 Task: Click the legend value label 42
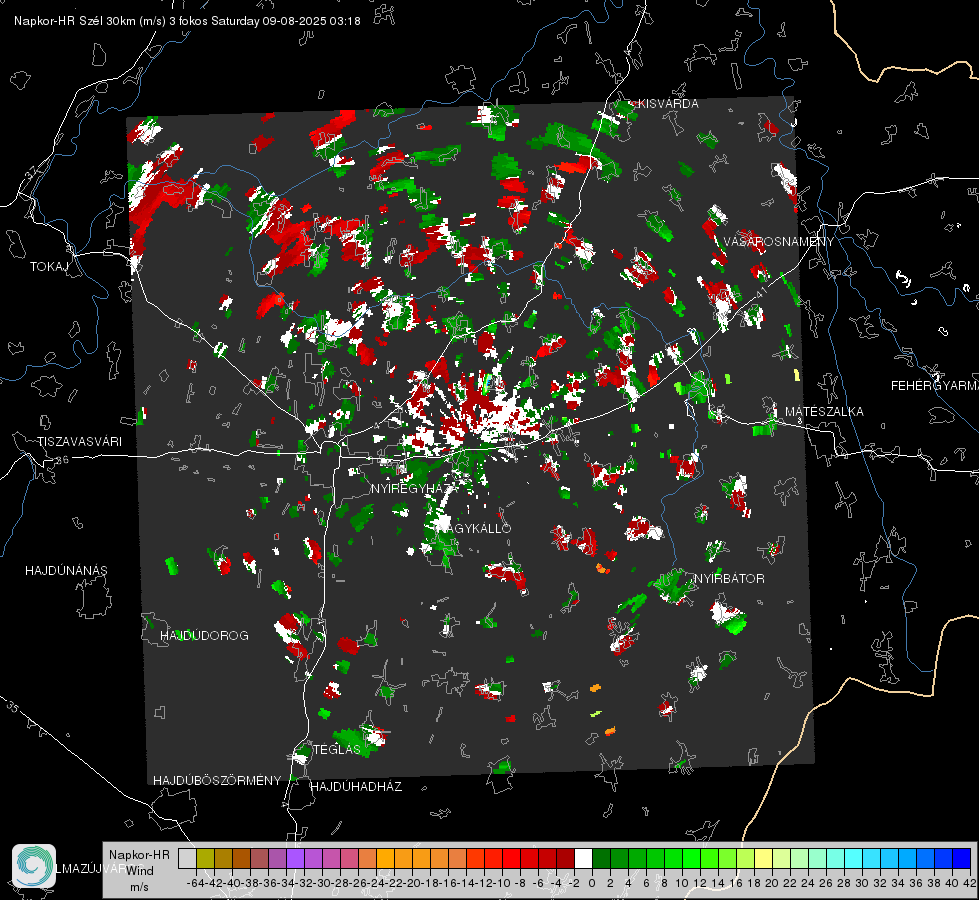[x=969, y=883]
